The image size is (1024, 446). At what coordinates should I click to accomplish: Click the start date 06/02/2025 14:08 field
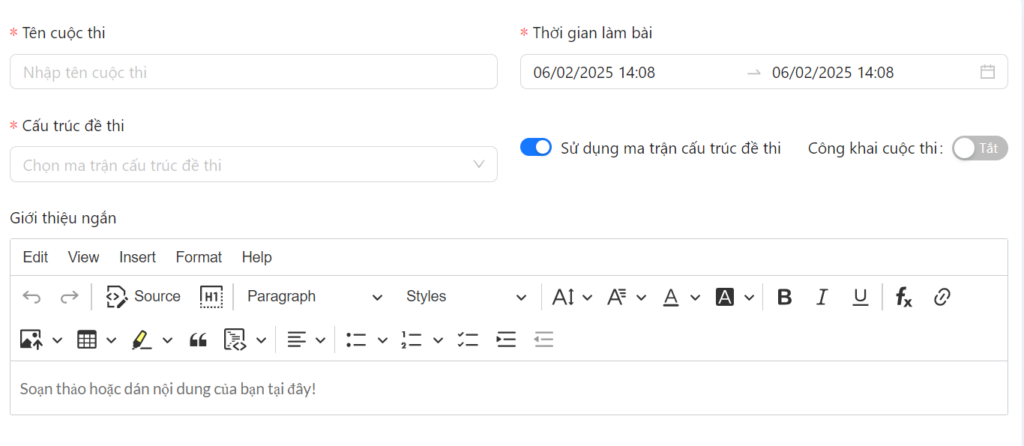pos(594,72)
